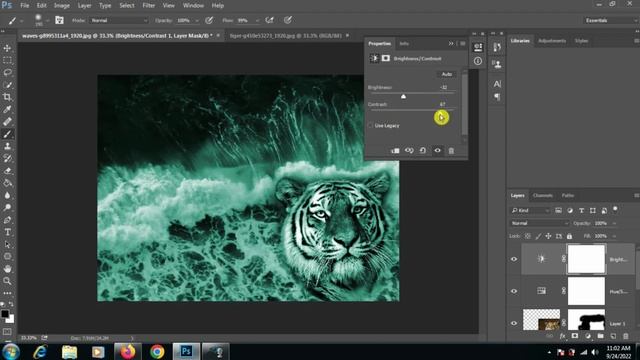
Task: Open brush Opacity slider dropdown
Action: (197, 20)
